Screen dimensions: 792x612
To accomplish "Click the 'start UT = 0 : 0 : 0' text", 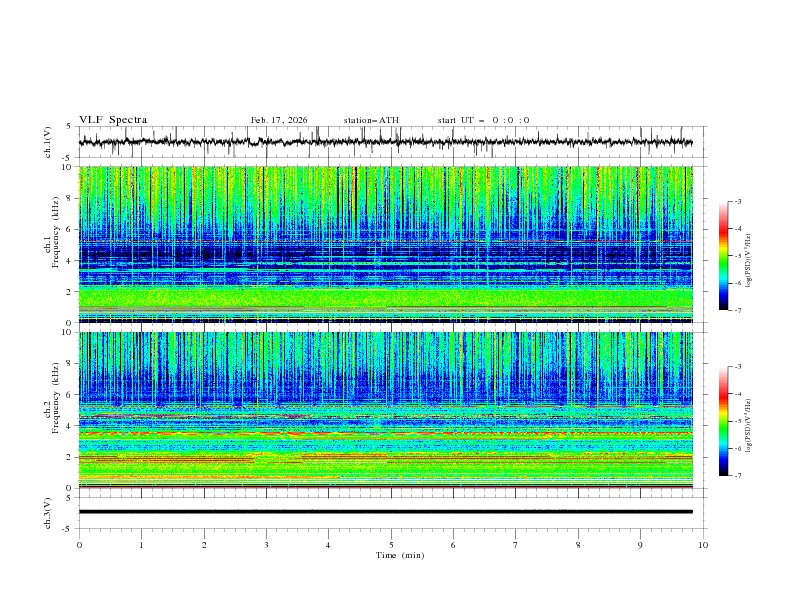I will (x=483, y=120).
